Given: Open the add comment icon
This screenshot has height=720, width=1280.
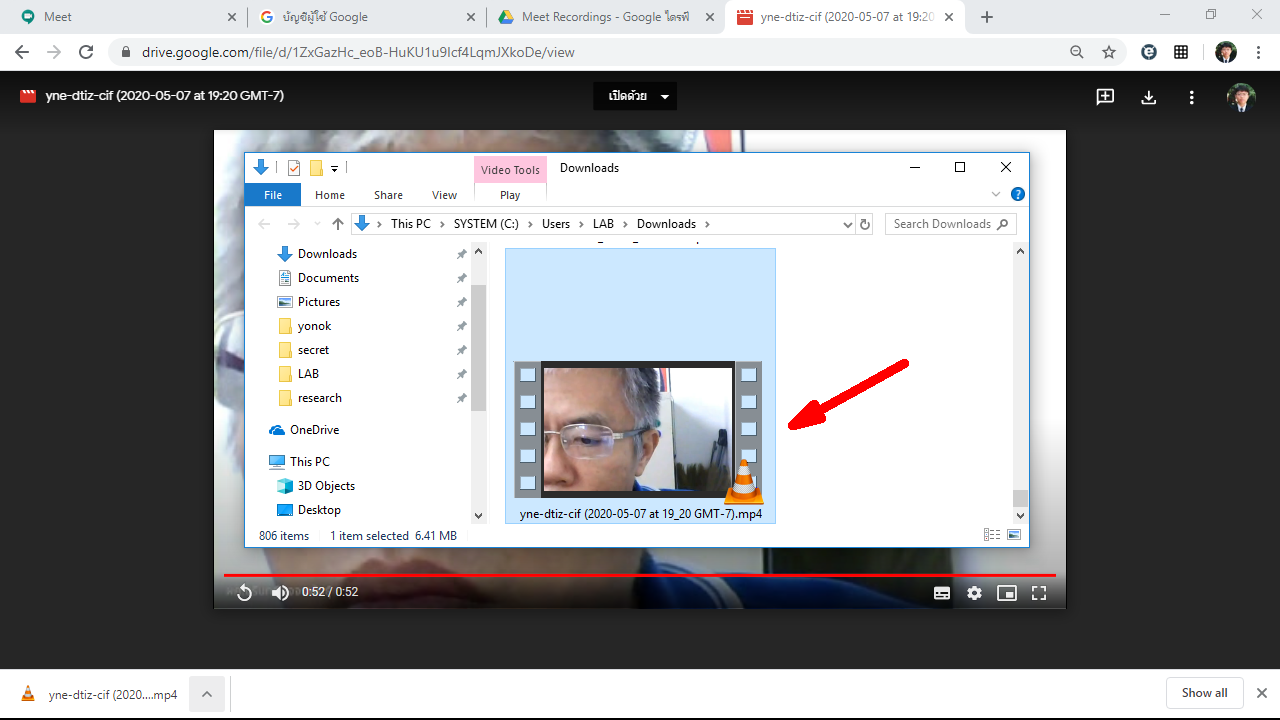Looking at the screenshot, I should (x=1105, y=97).
